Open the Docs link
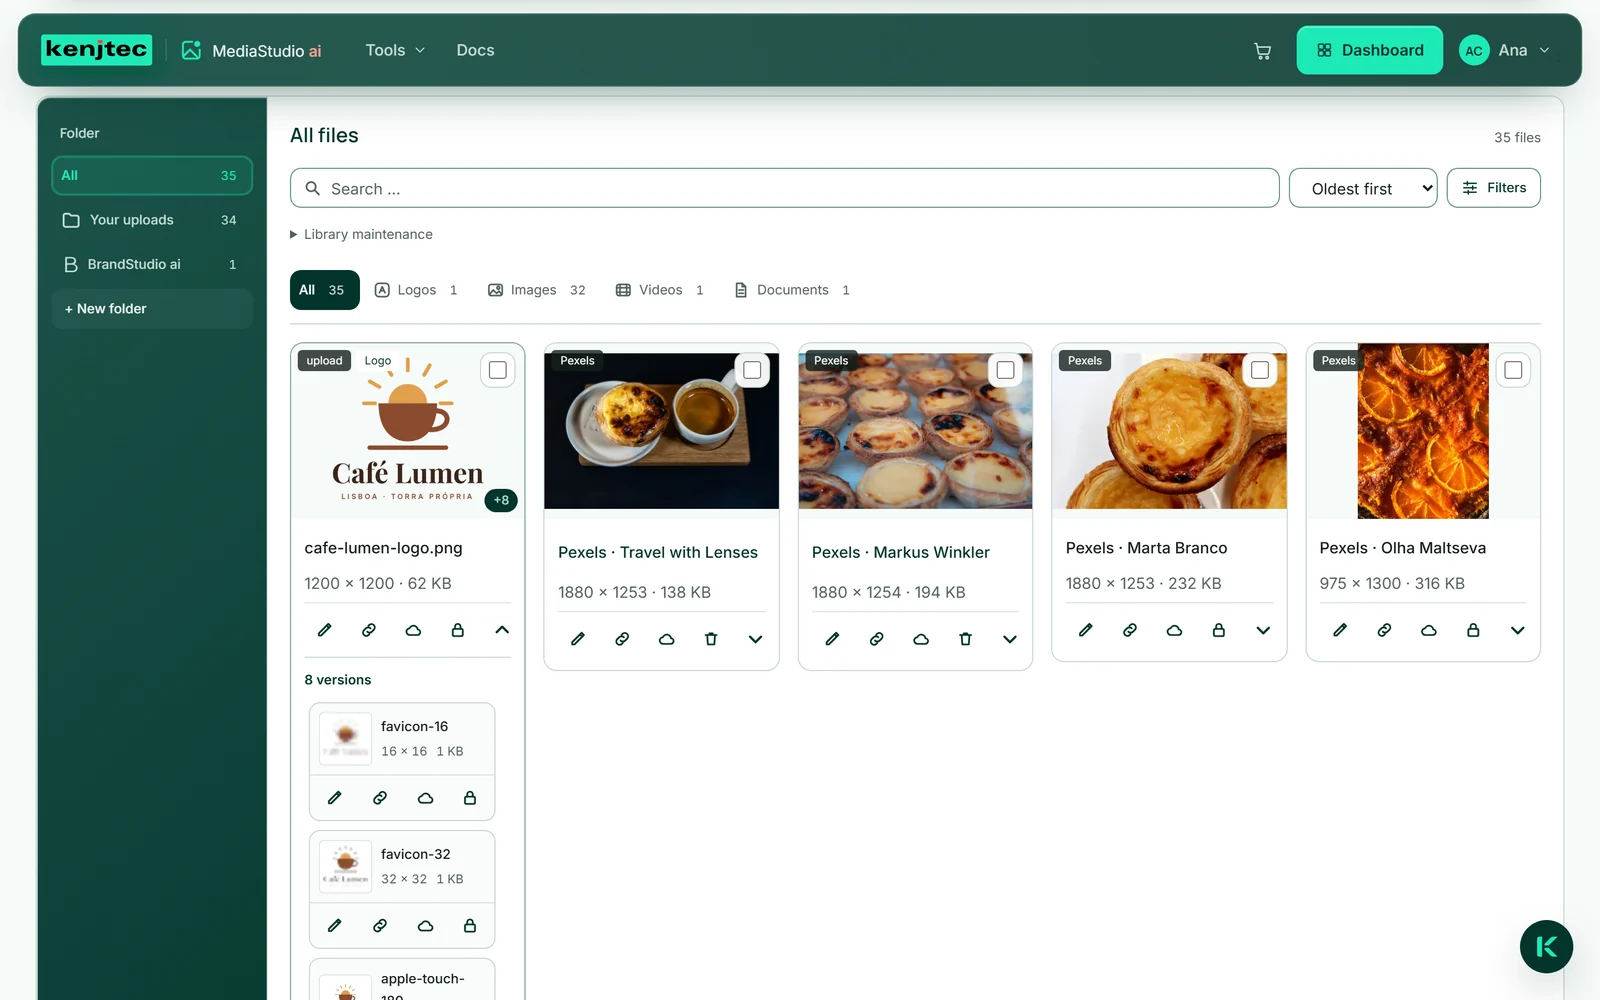Viewport: 1600px width, 1000px height. coord(475,50)
